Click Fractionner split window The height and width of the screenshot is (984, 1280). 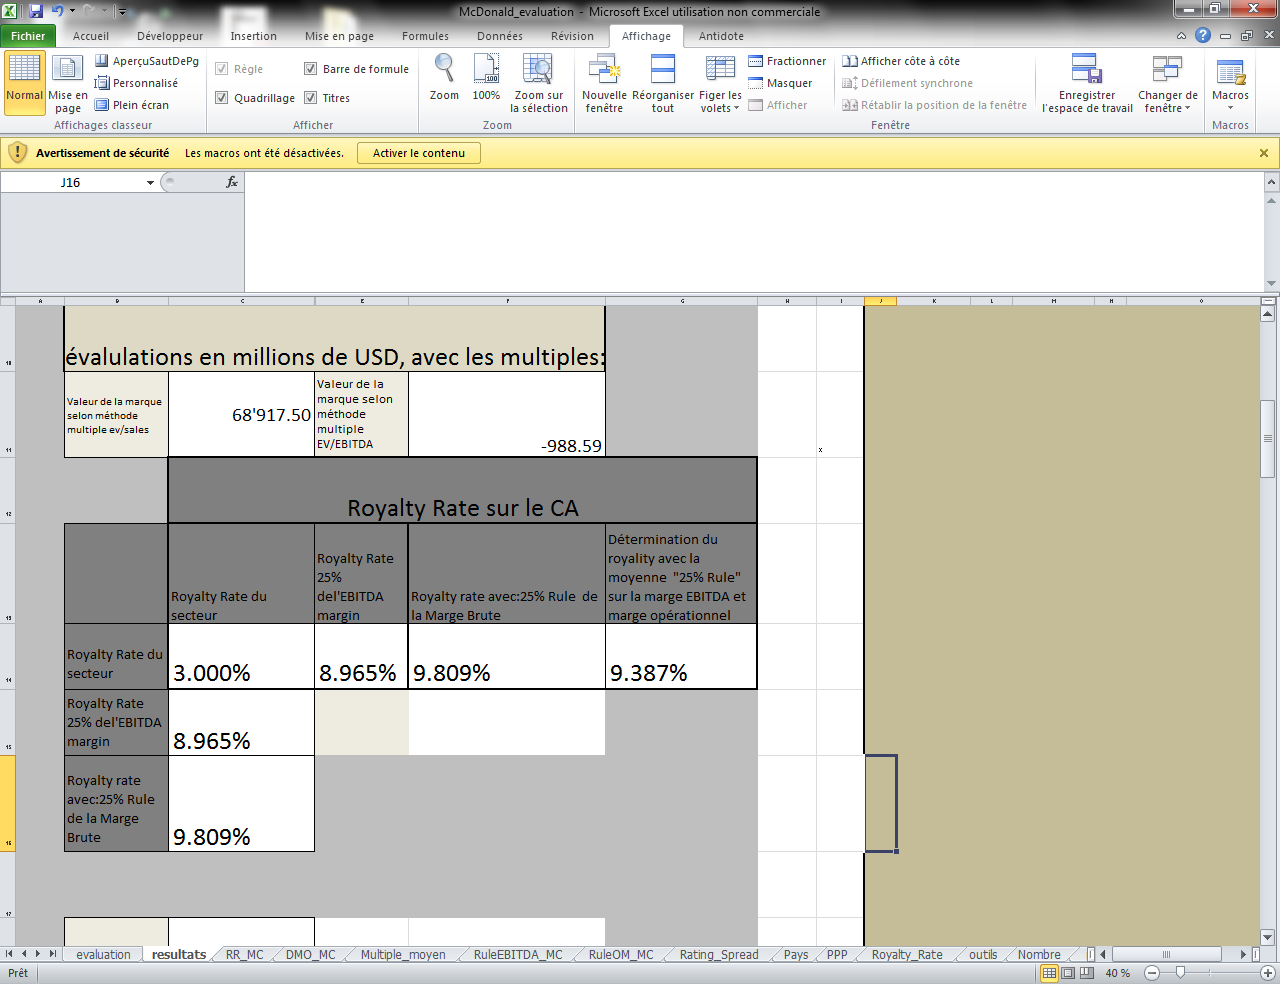coord(787,61)
